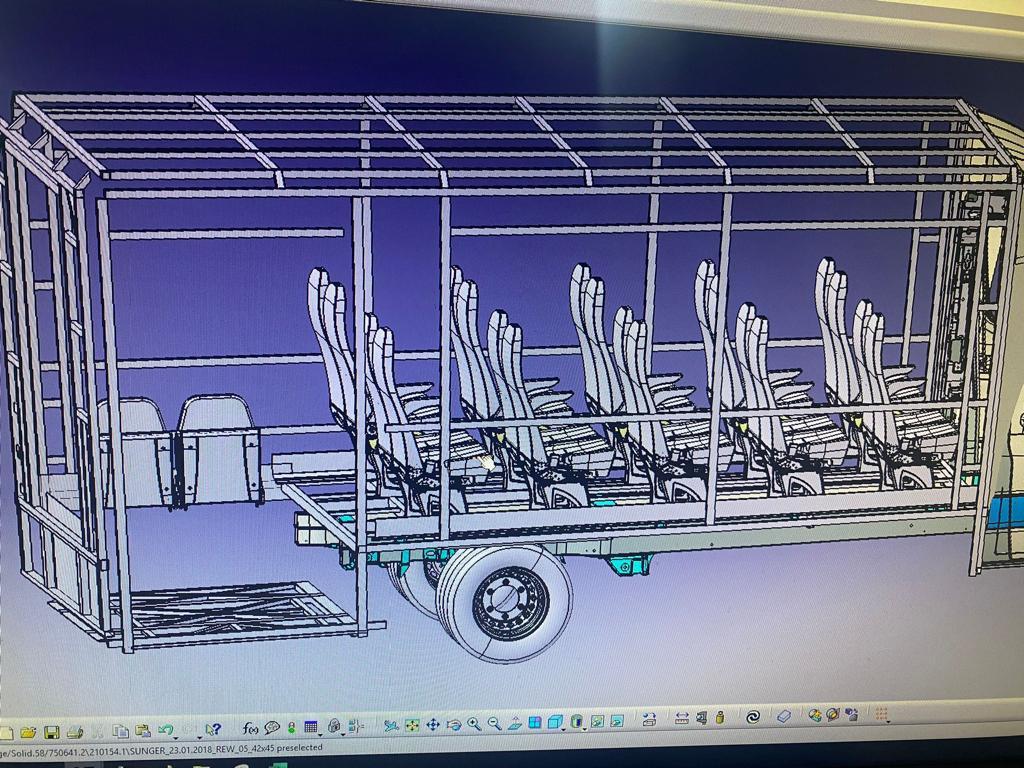The height and width of the screenshot is (768, 1024).
Task: Zoom In on the model
Action: click(x=474, y=724)
